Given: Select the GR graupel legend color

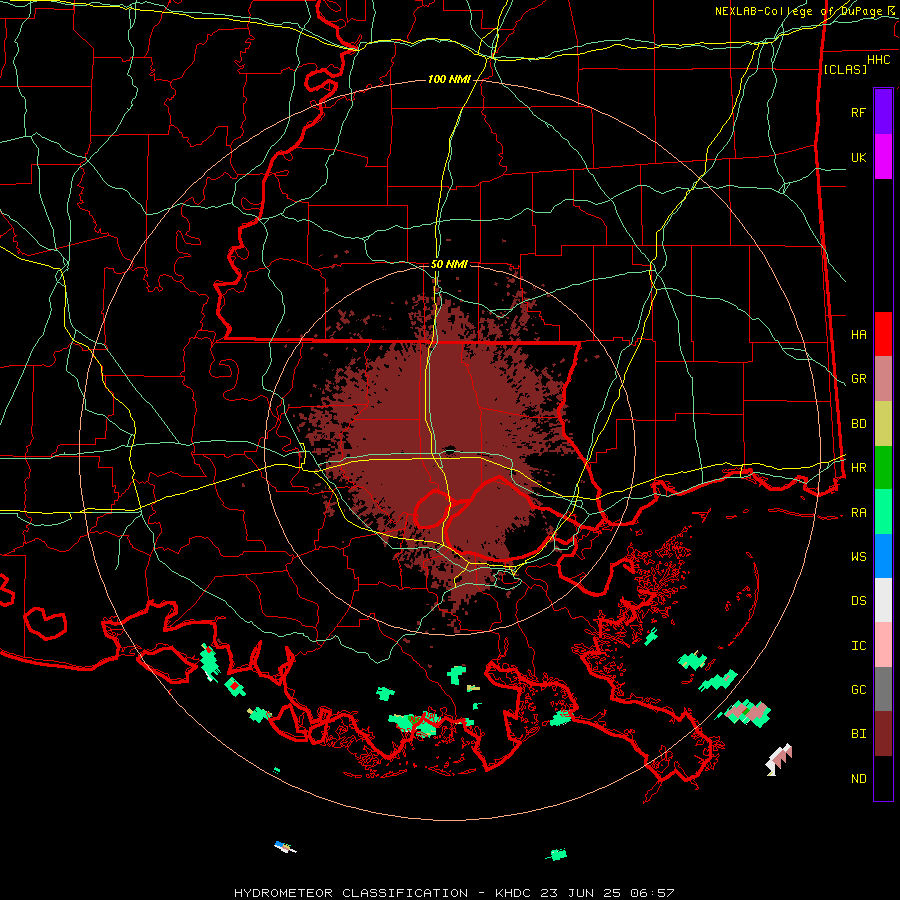Looking at the screenshot, I should point(883,379).
